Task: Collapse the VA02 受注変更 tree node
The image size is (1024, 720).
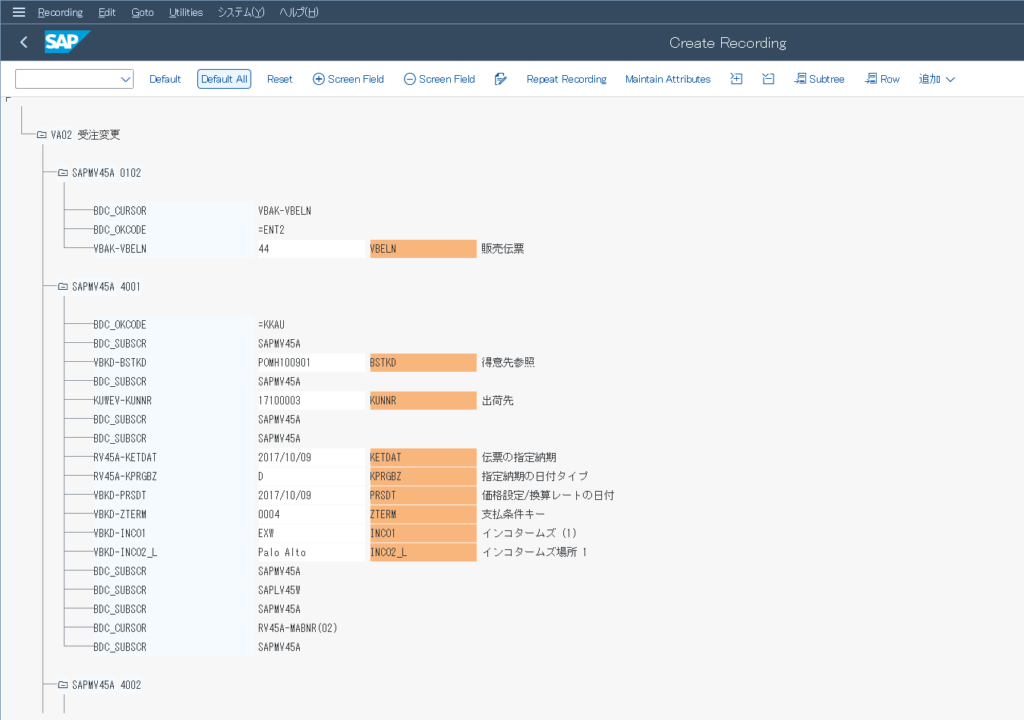Action: tap(41, 133)
